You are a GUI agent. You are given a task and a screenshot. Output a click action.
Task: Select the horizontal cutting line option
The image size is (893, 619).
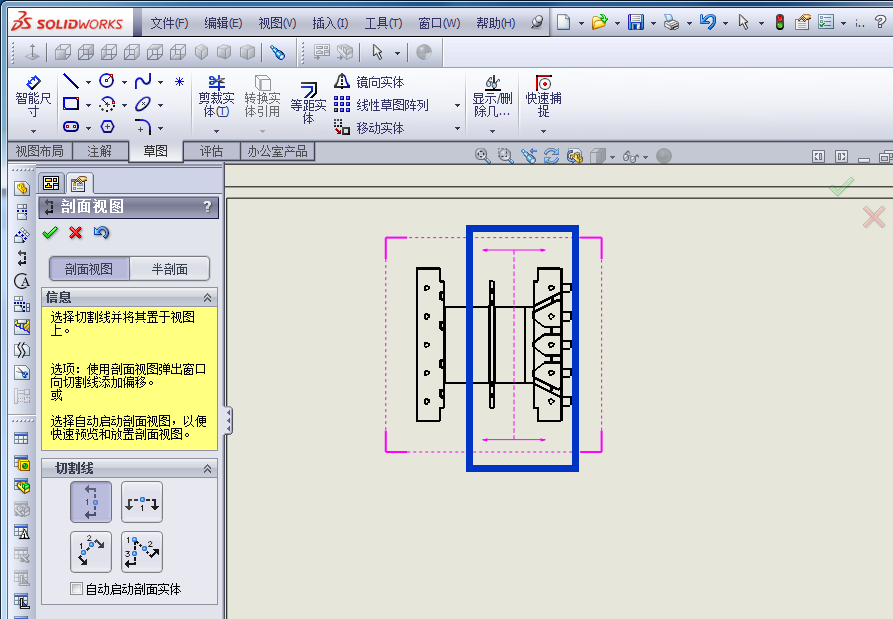[x=142, y=502]
